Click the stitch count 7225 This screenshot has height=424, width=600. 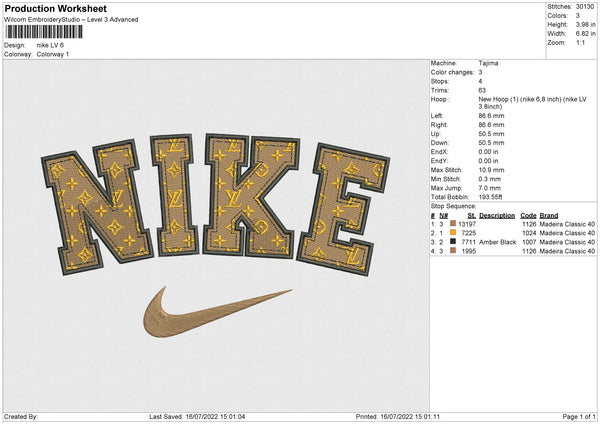[x=469, y=233]
